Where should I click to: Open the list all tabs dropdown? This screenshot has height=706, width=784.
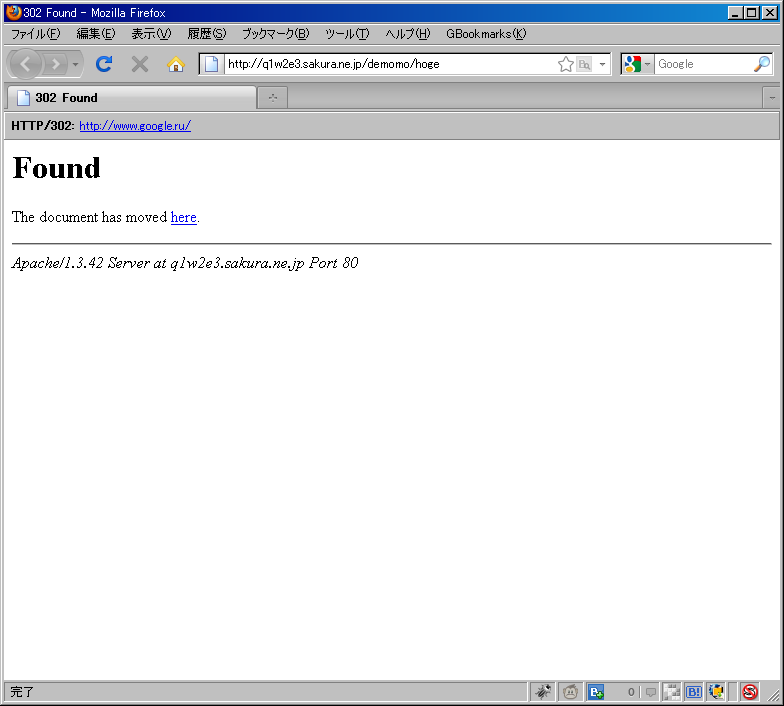(x=772, y=98)
